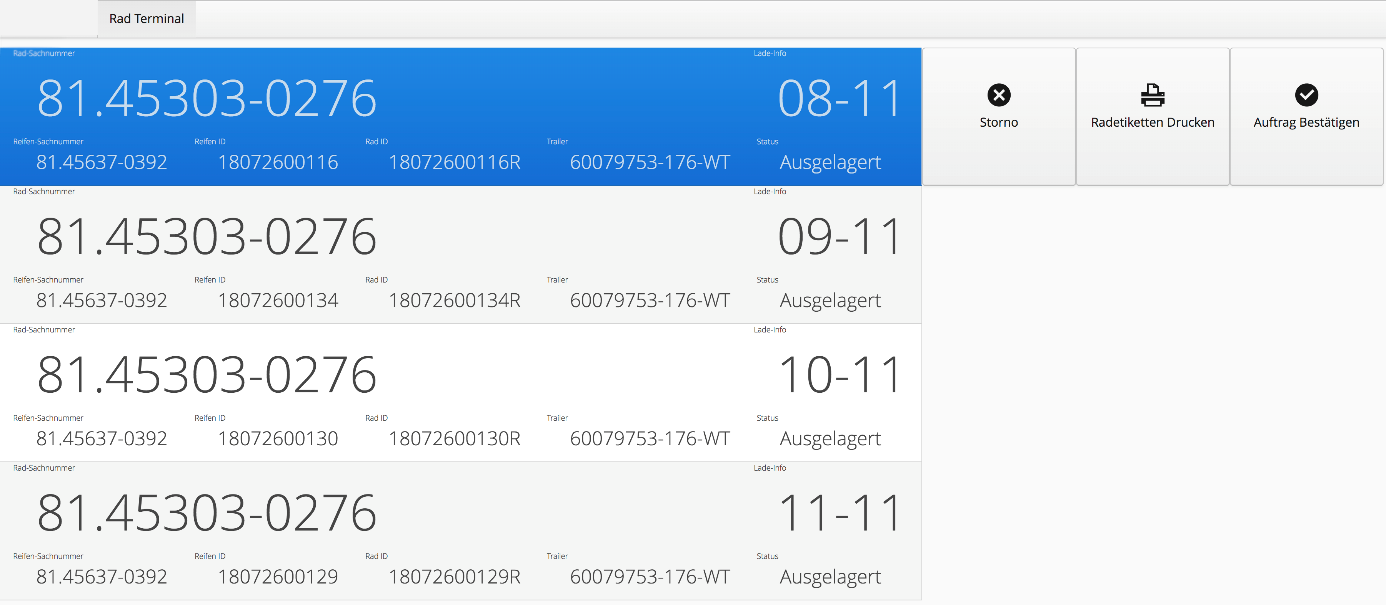Click the Ausgelagert status in the 10-11 row
Screen dimensions: 1386x605
point(830,438)
